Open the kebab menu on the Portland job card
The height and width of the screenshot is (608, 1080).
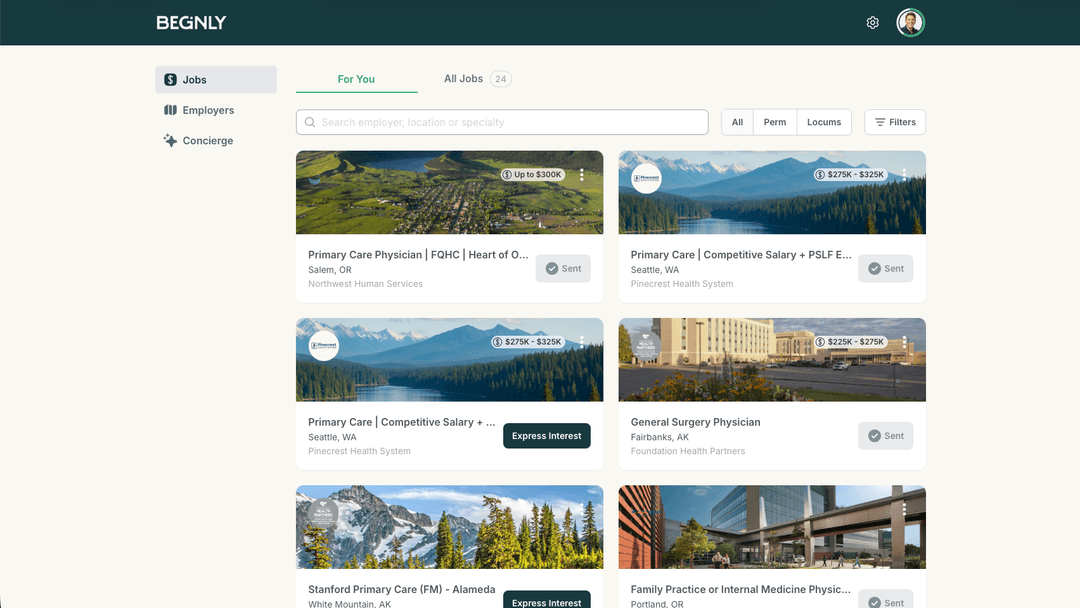pos(904,508)
